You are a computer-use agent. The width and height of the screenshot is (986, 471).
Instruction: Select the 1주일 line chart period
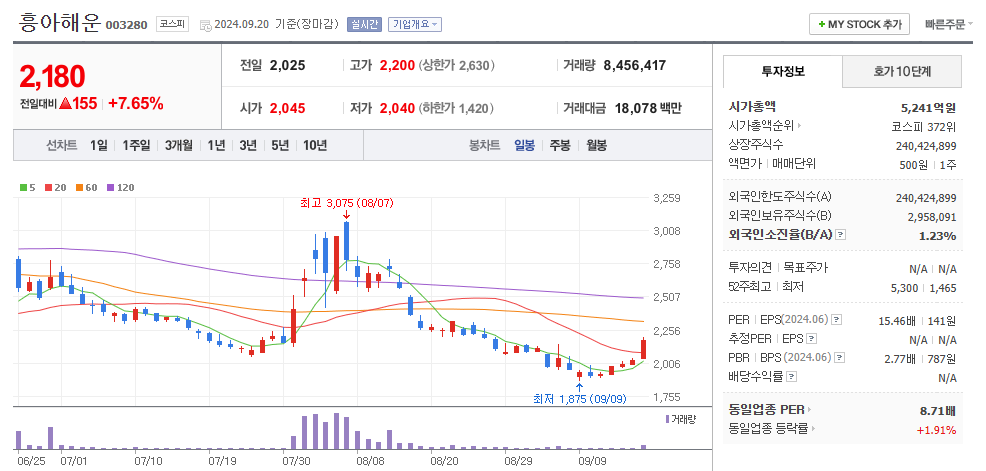[x=136, y=145]
